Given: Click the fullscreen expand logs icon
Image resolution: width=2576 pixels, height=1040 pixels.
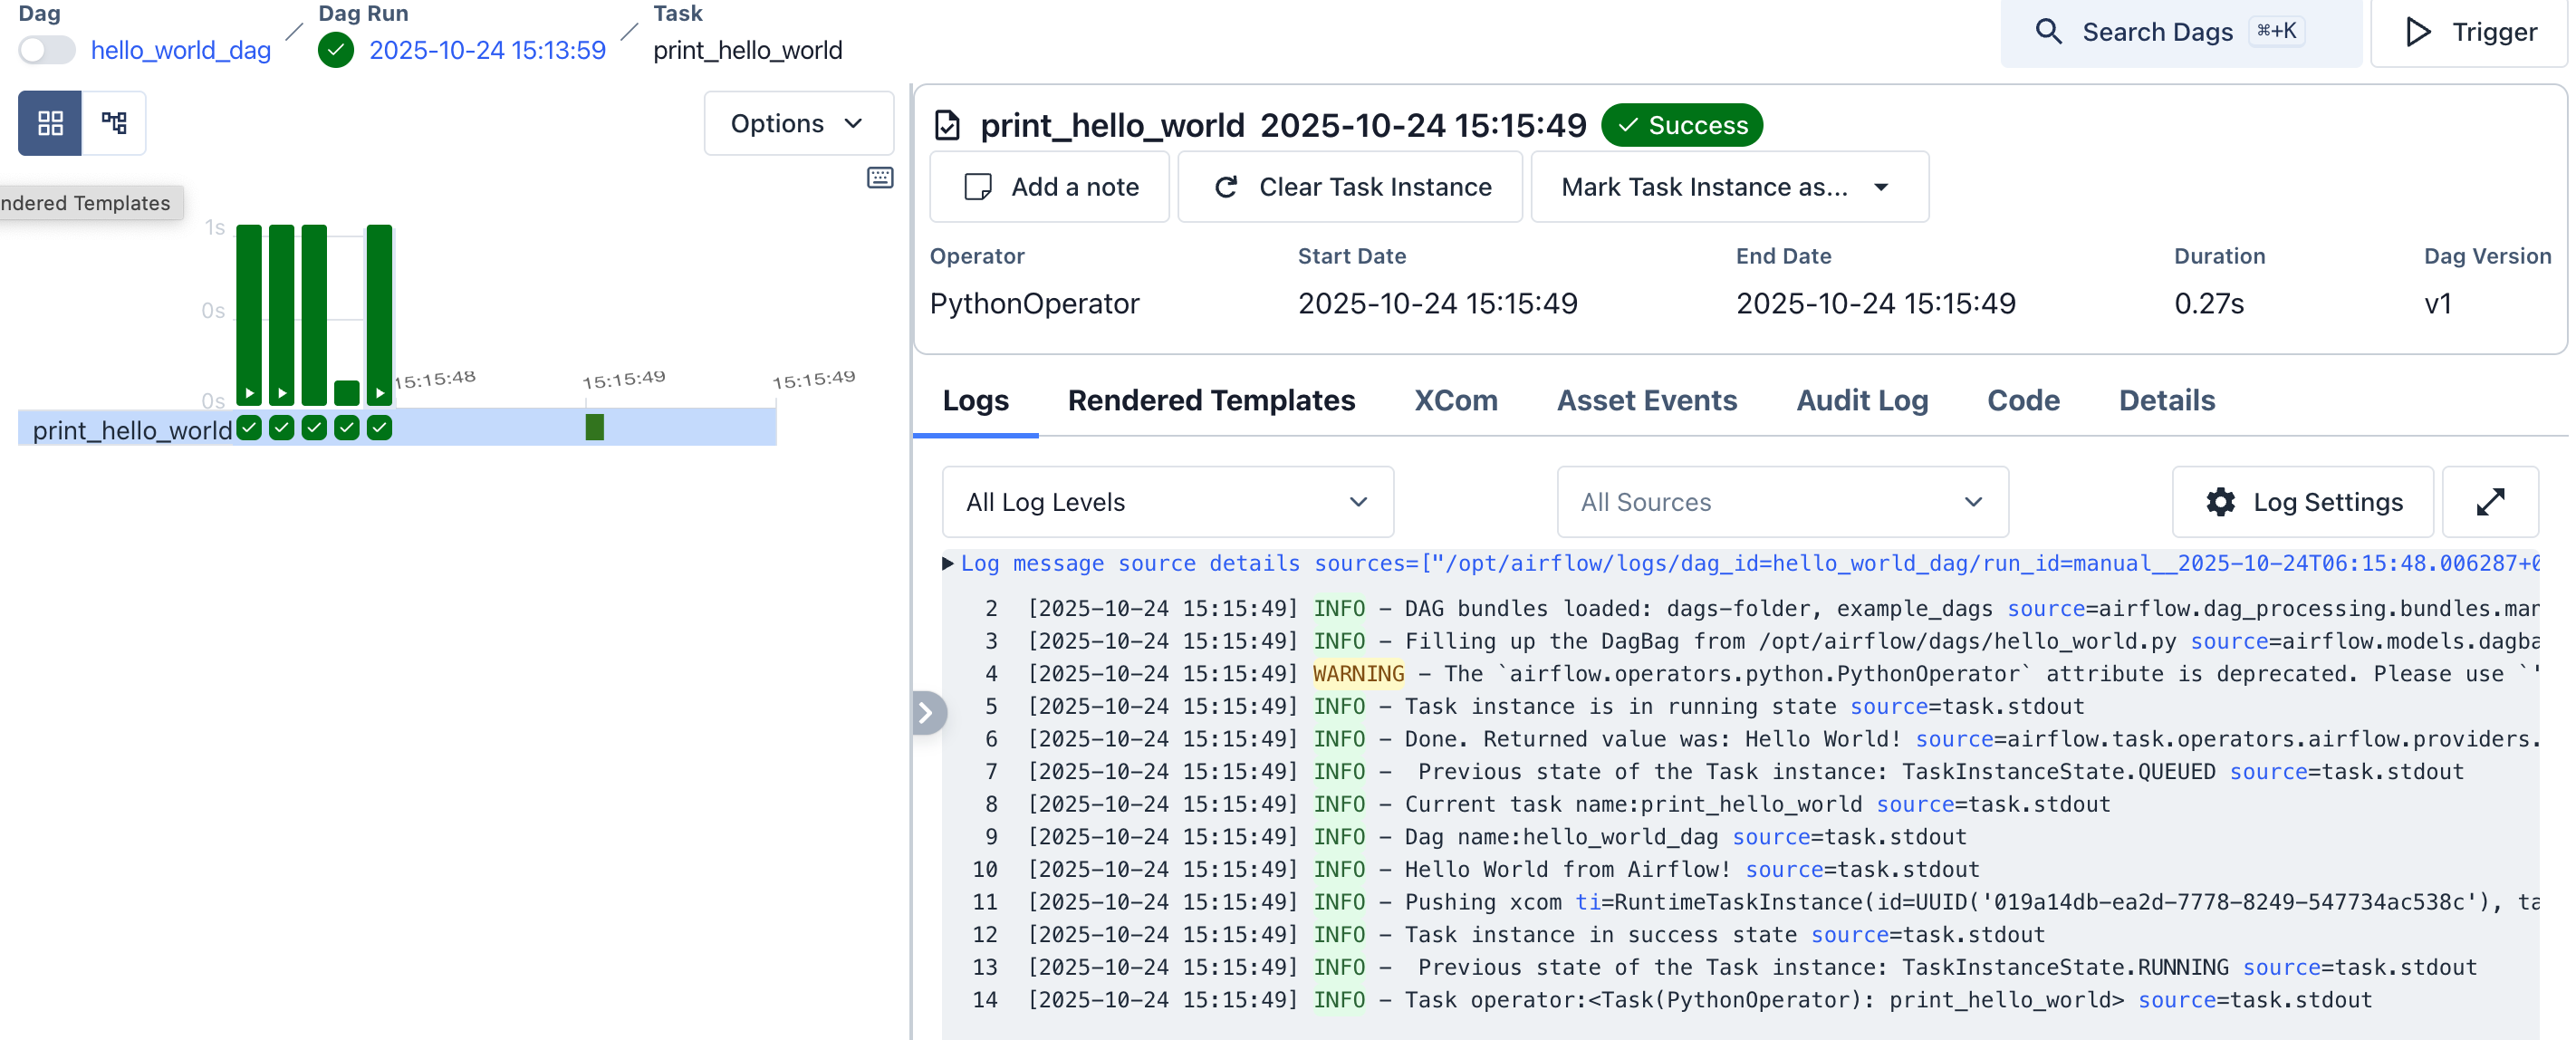Looking at the screenshot, I should pyautogui.click(x=2489, y=502).
